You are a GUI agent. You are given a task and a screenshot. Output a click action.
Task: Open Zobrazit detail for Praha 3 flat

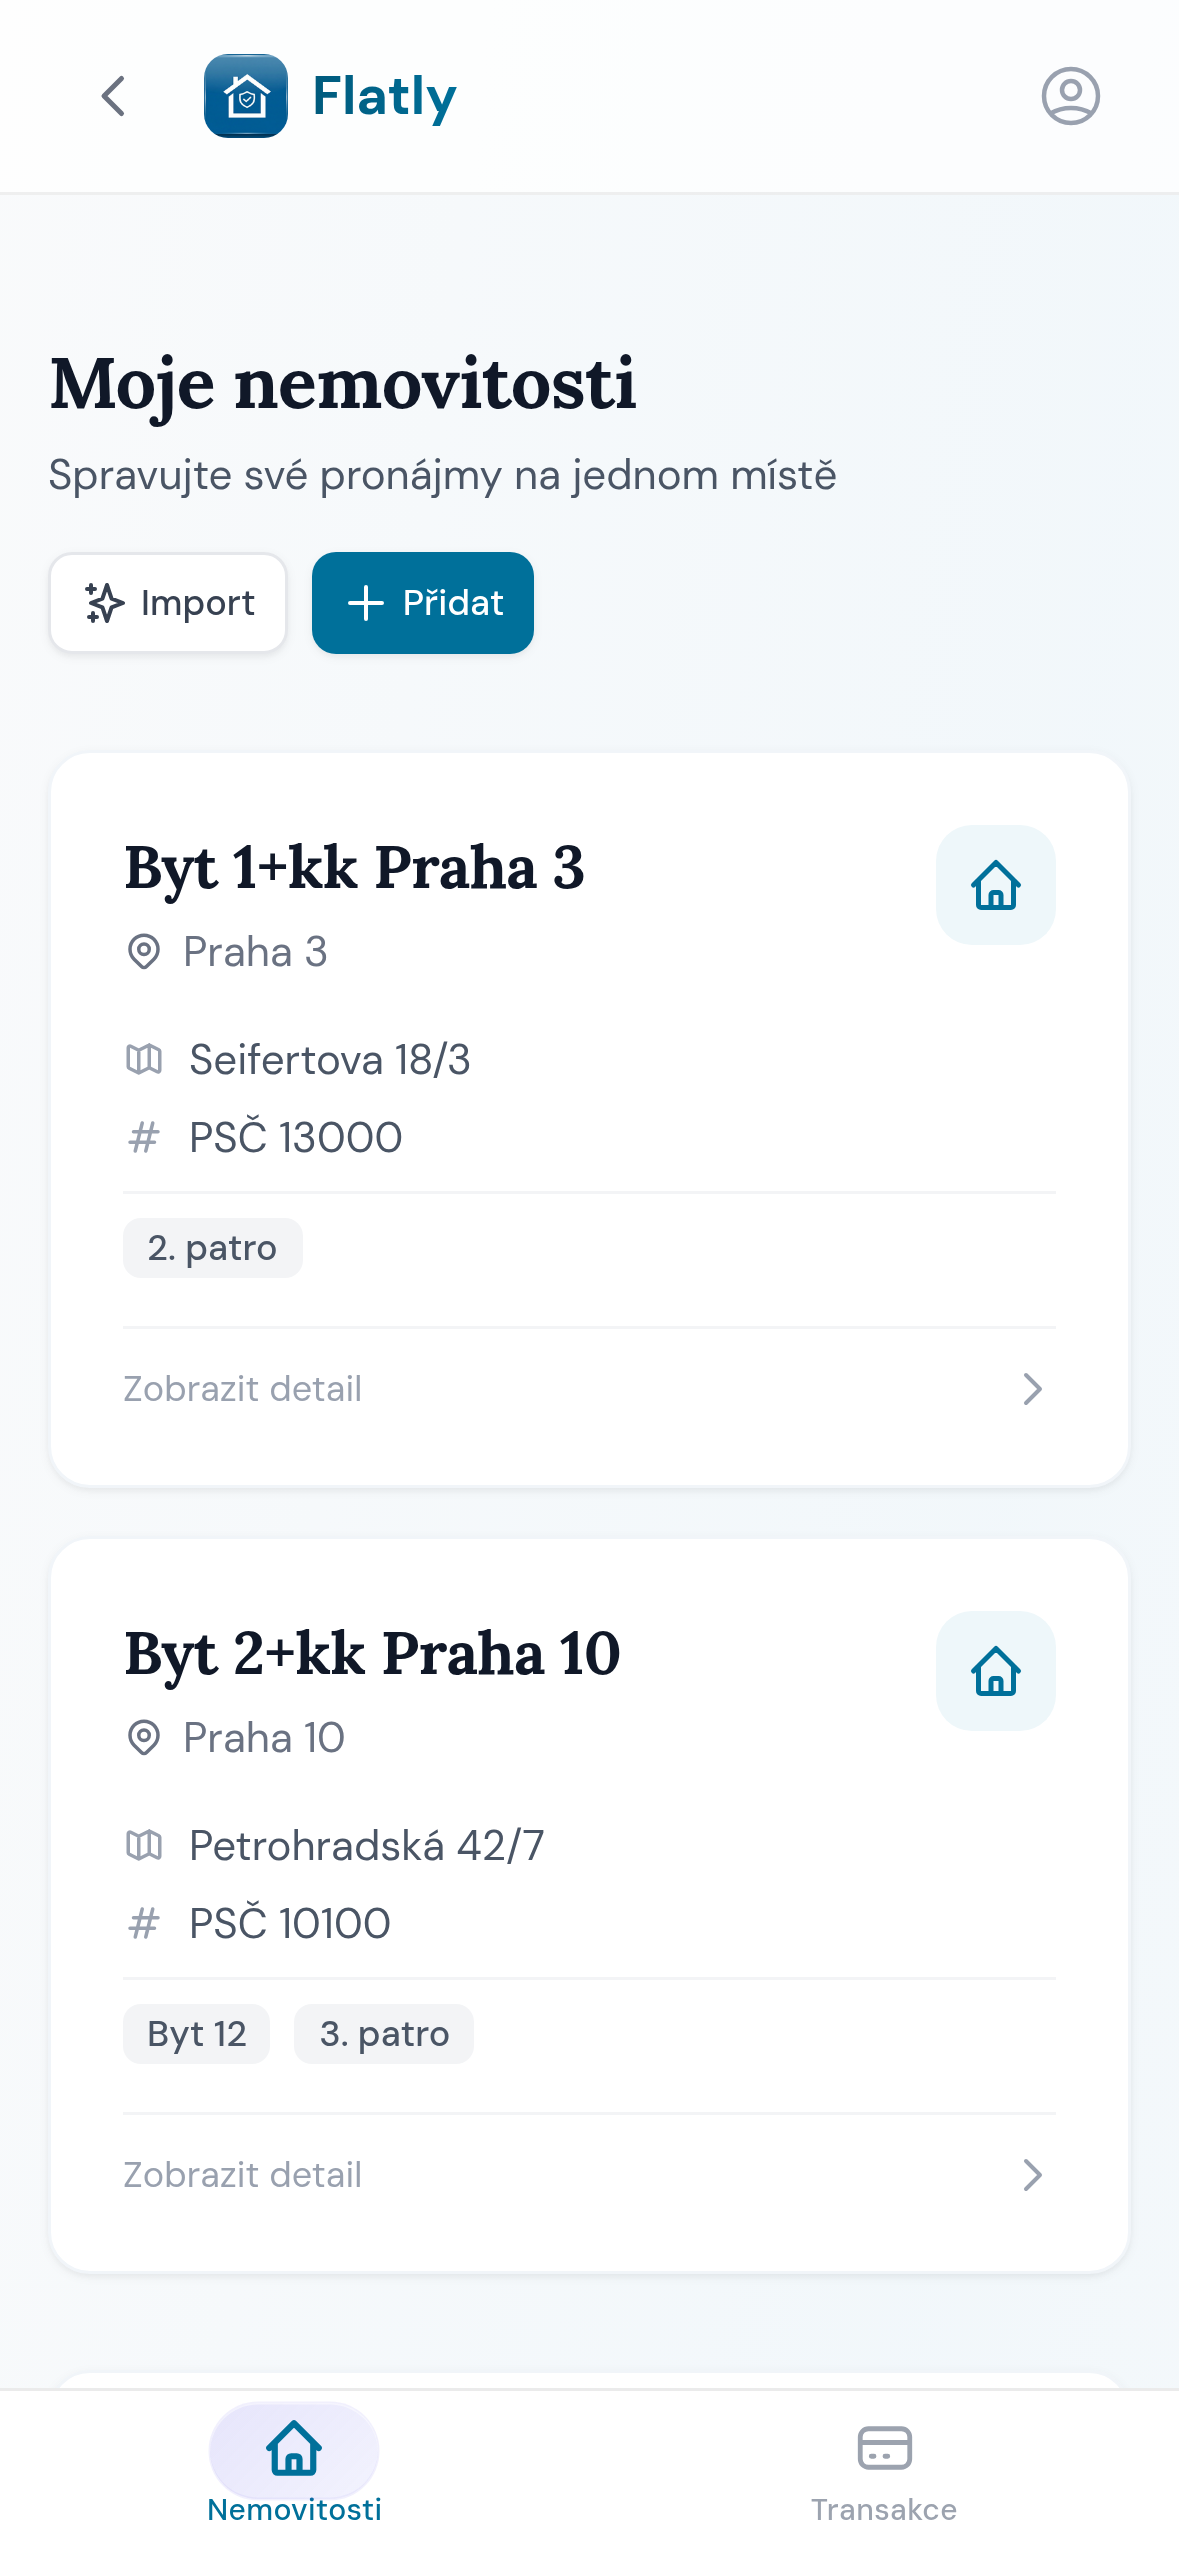point(243,1389)
